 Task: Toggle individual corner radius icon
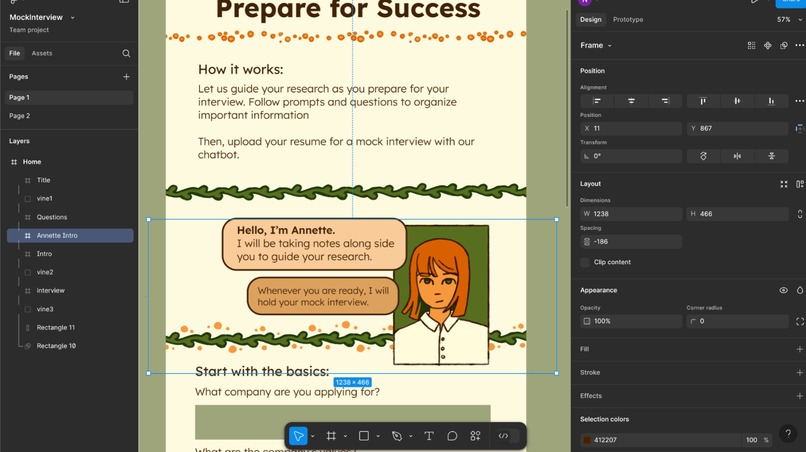point(800,321)
